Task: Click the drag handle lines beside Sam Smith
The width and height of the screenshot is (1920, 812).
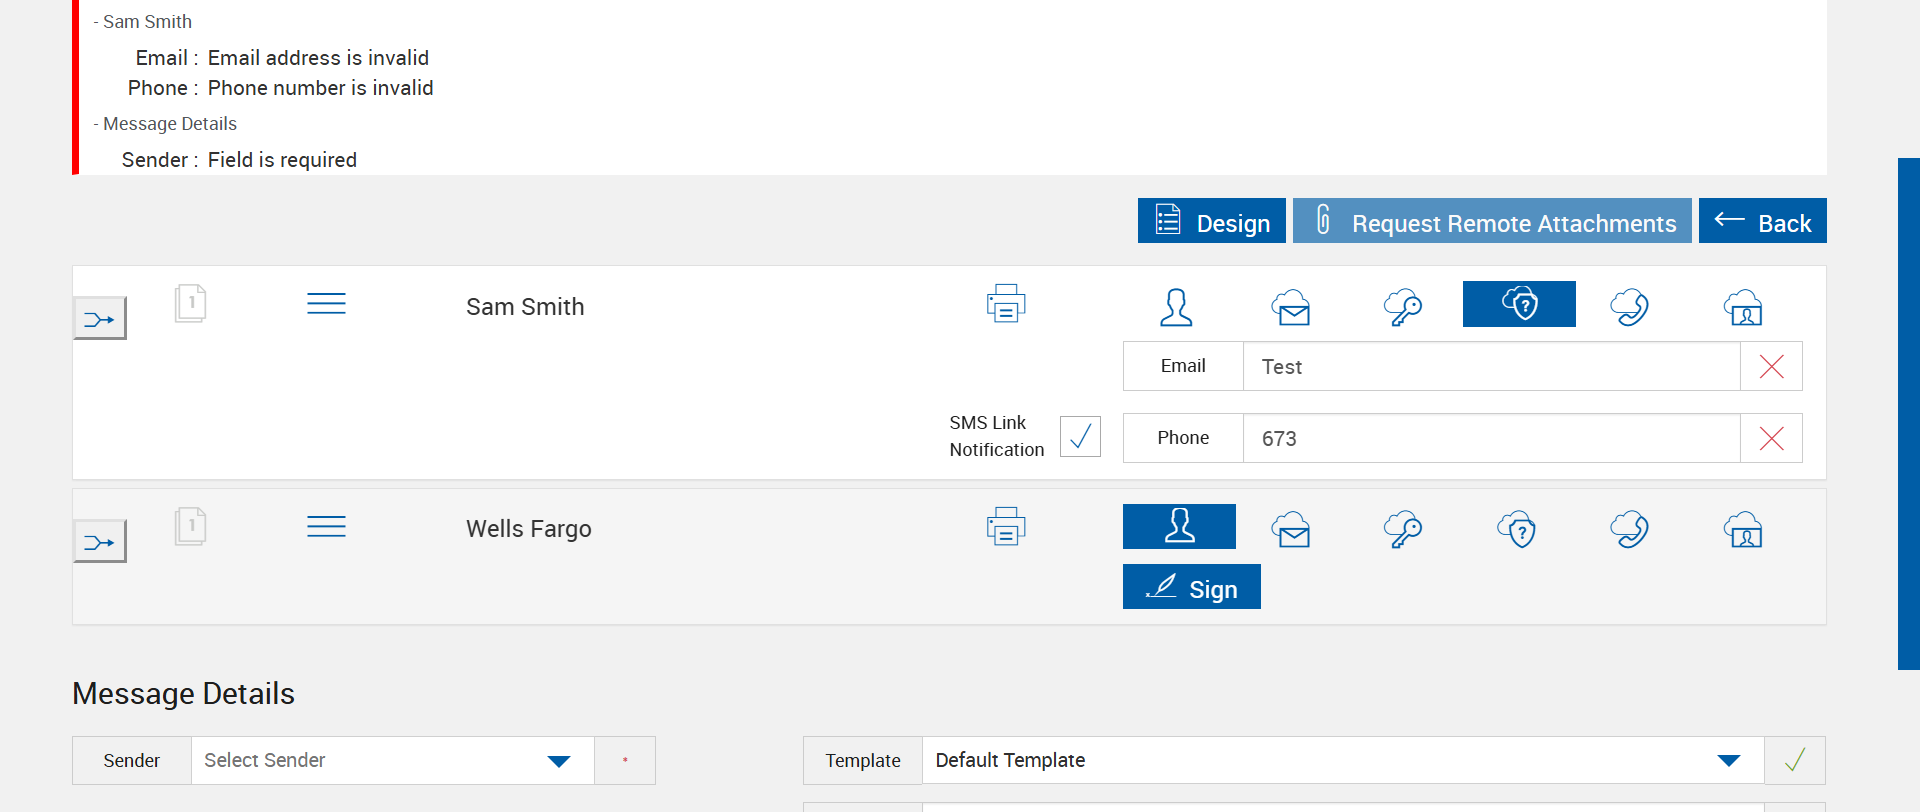Action: click(x=326, y=304)
